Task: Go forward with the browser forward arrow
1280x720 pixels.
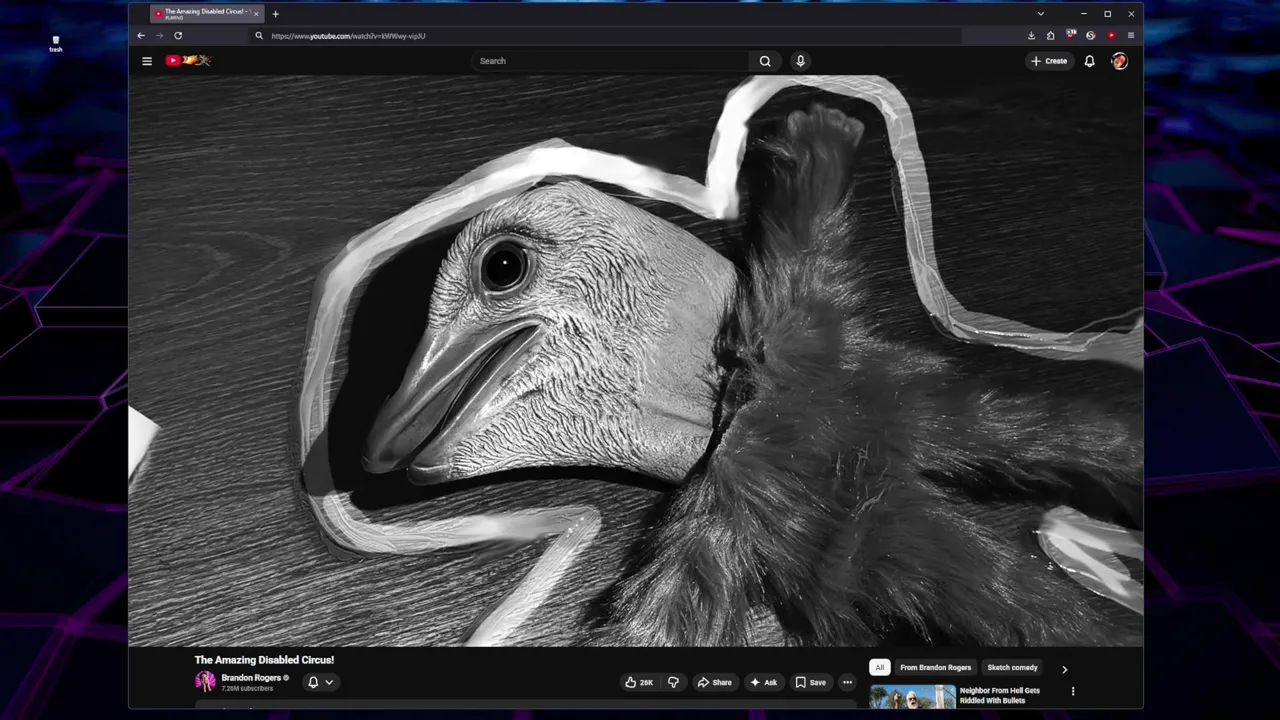Action: (159, 35)
